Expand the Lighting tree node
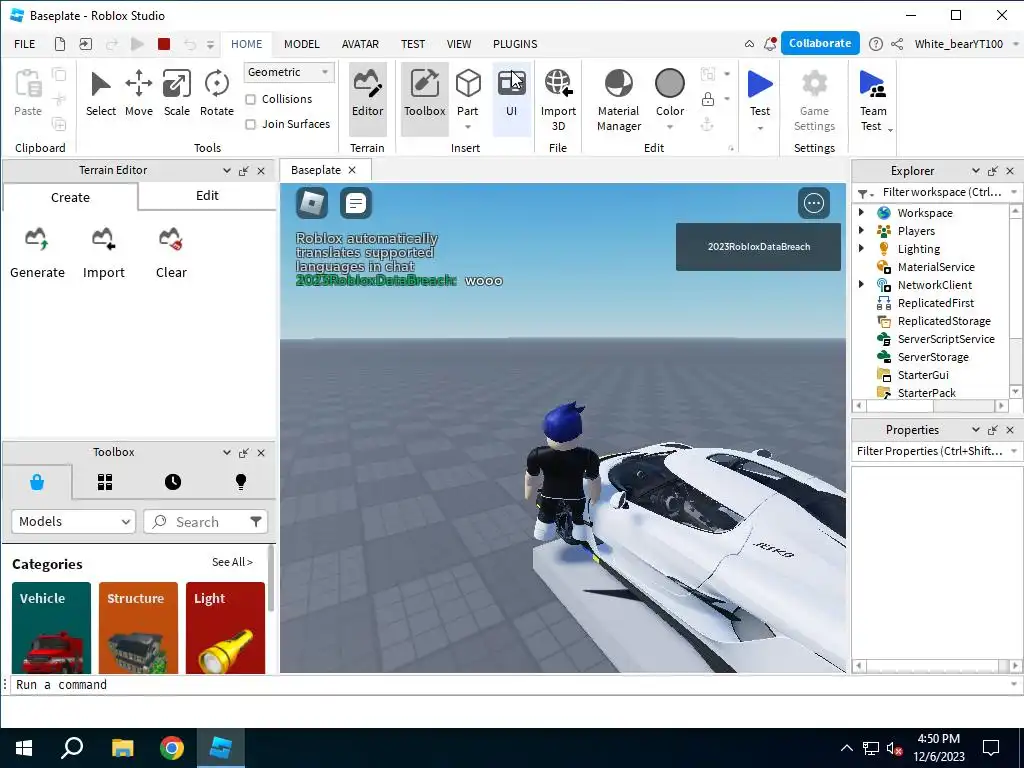1024x768 pixels. point(861,248)
